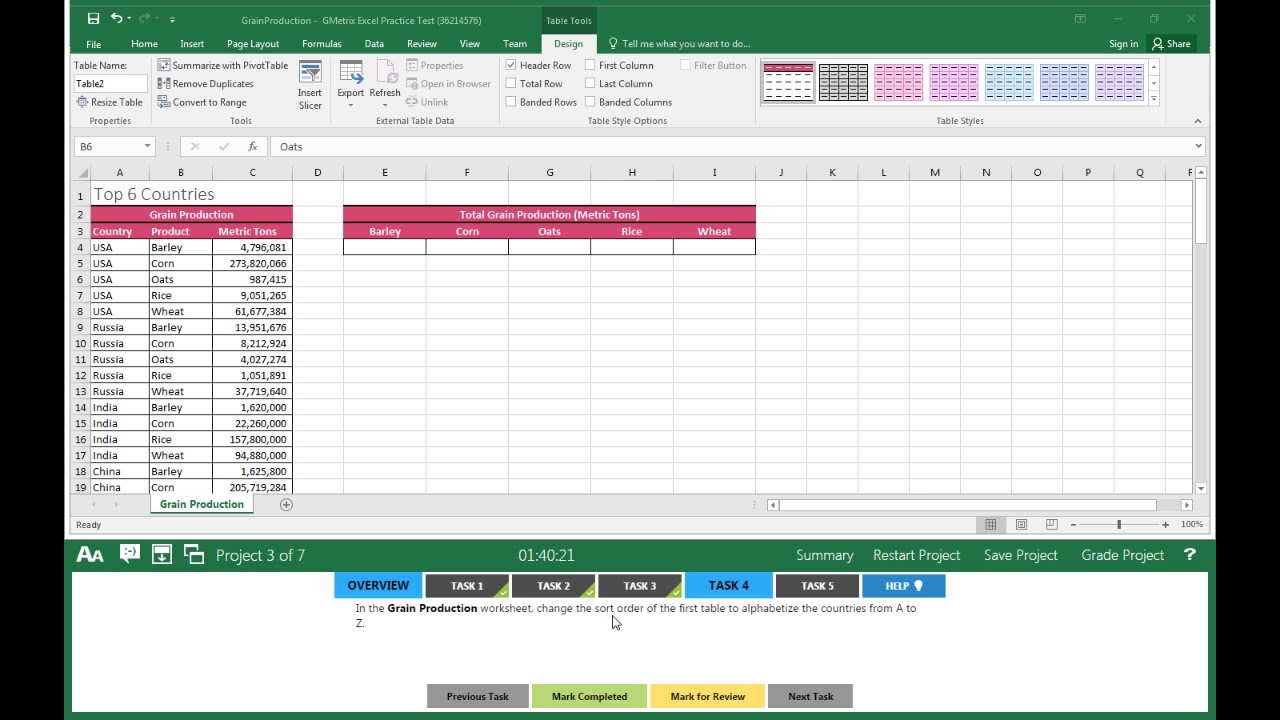This screenshot has height=720, width=1280.
Task: Select the pink dashed table style swatch
Action: tap(899, 82)
